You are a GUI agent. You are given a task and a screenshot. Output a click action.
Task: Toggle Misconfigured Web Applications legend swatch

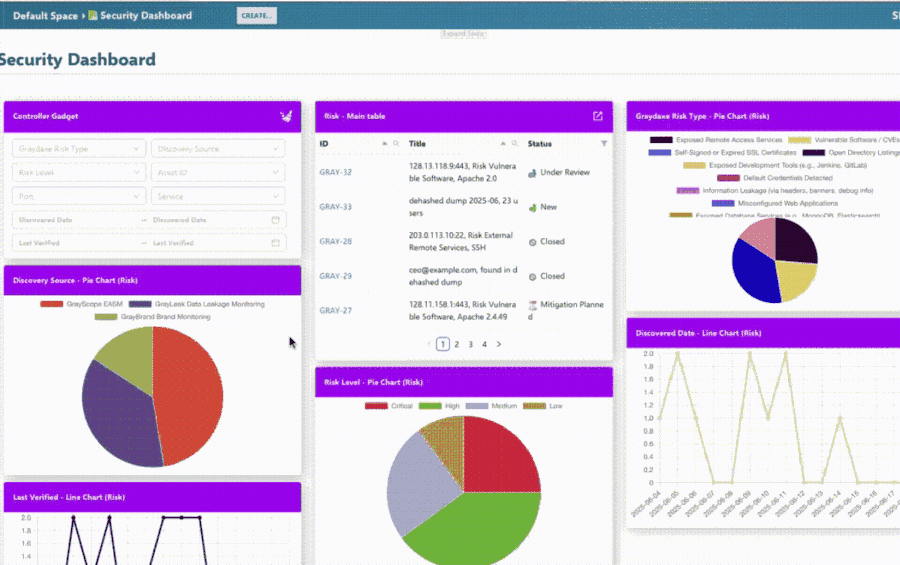tap(723, 203)
